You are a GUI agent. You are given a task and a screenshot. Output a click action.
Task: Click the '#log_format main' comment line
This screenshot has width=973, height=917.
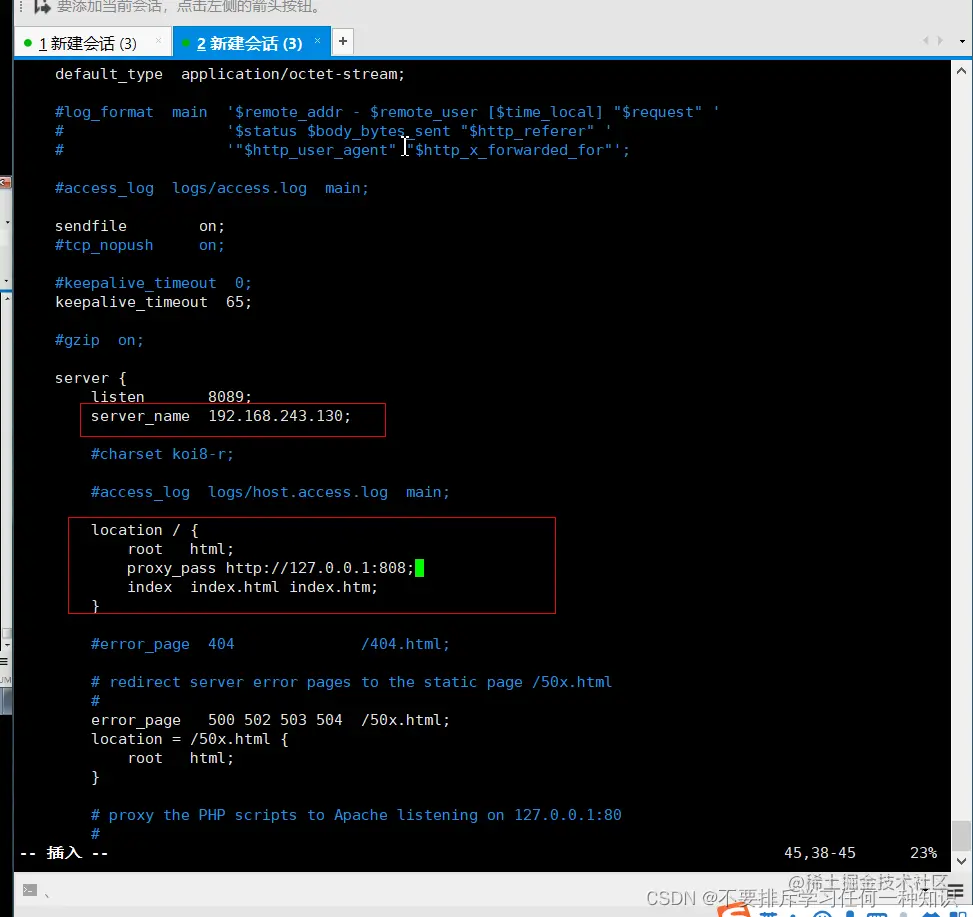tap(387, 112)
